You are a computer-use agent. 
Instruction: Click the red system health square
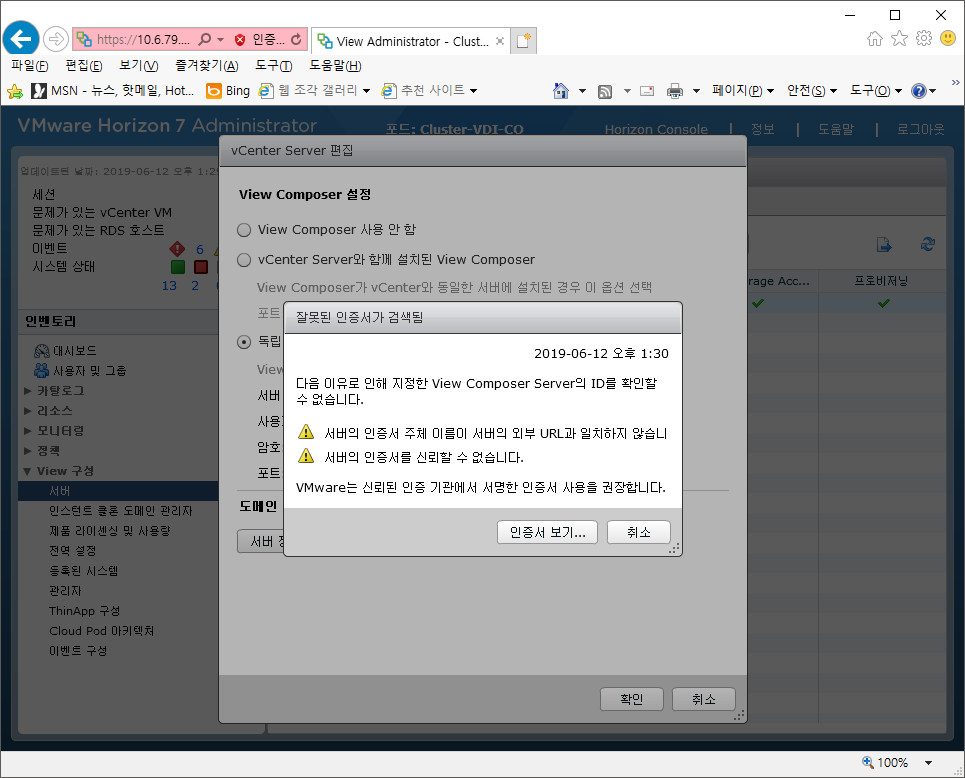tap(201, 267)
